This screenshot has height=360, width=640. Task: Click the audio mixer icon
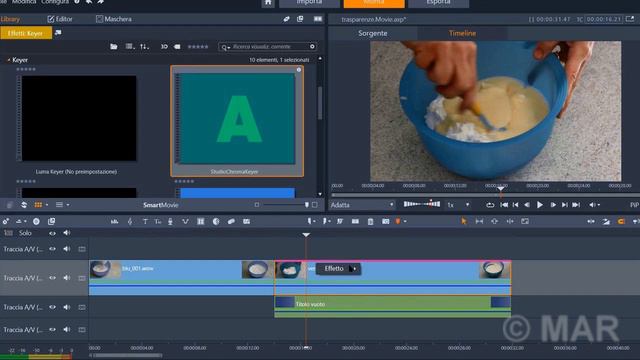point(114,221)
